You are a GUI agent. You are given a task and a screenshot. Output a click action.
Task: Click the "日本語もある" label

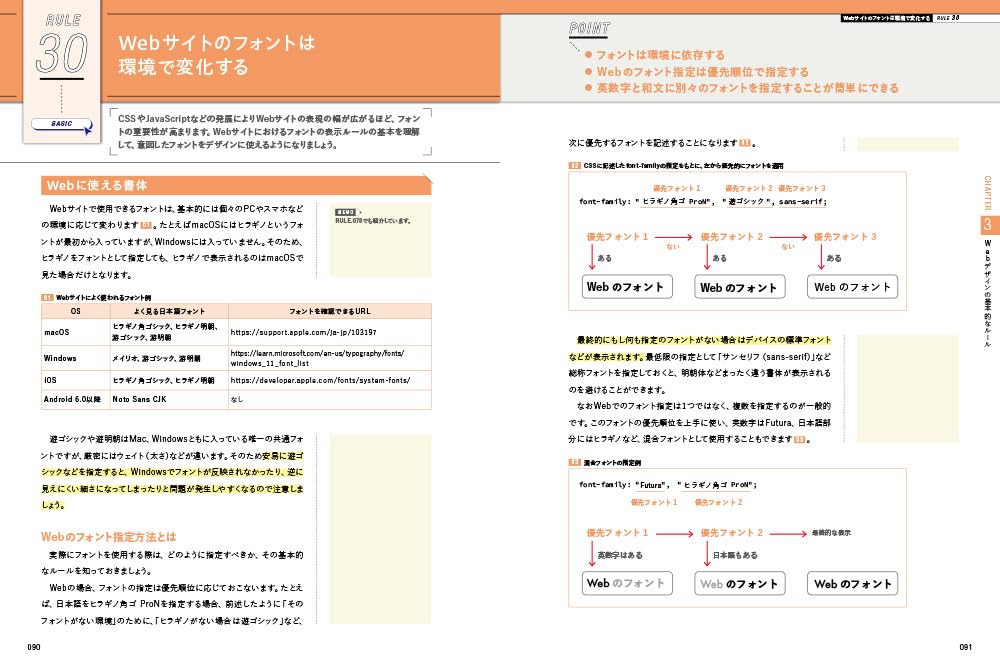[x=735, y=555]
